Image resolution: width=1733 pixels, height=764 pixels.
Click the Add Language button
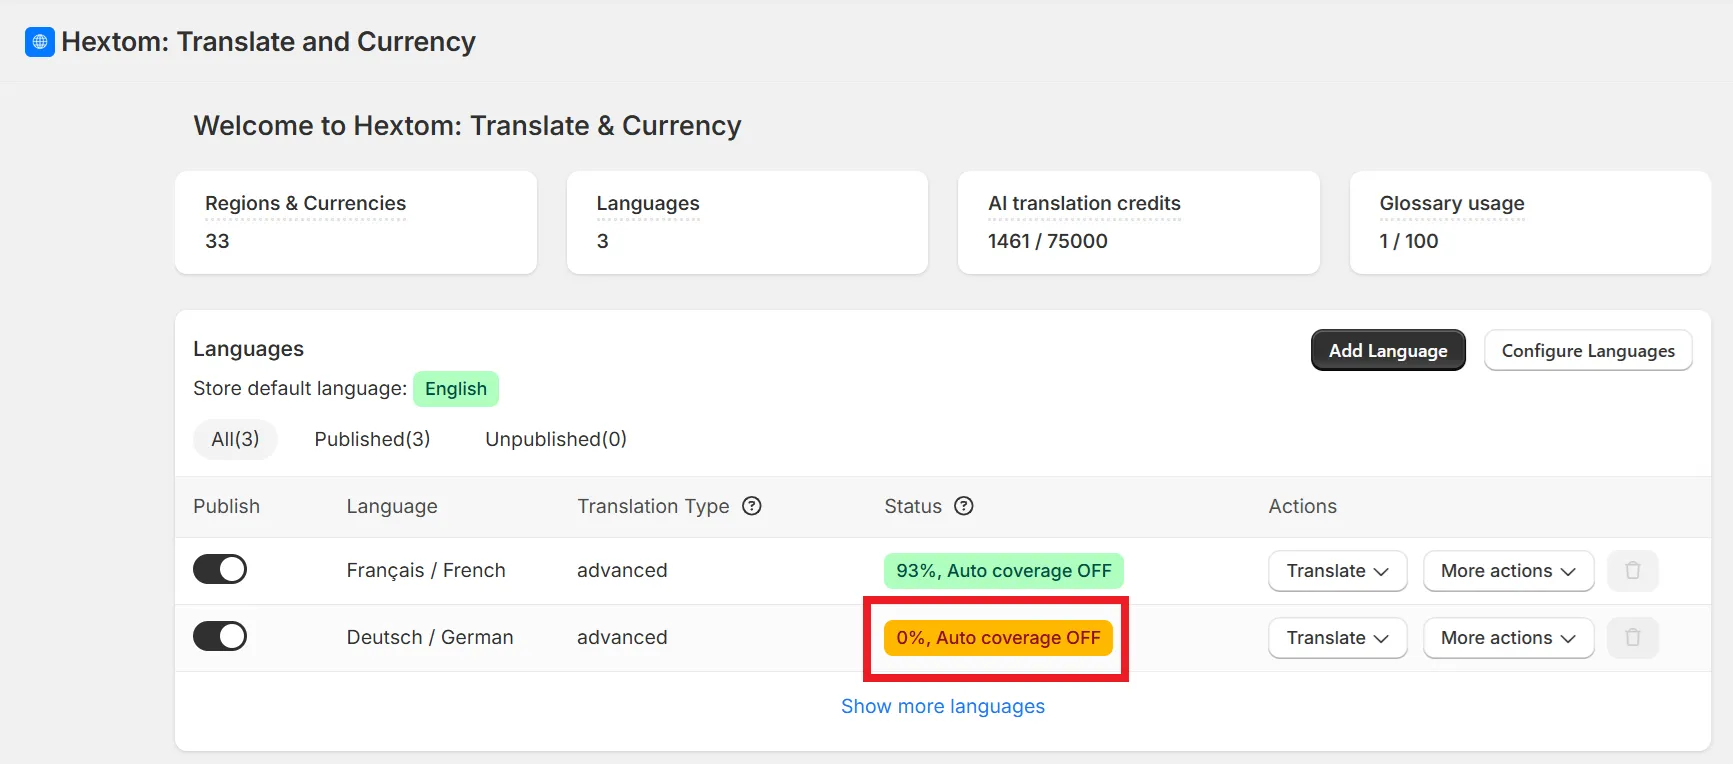[1388, 350]
